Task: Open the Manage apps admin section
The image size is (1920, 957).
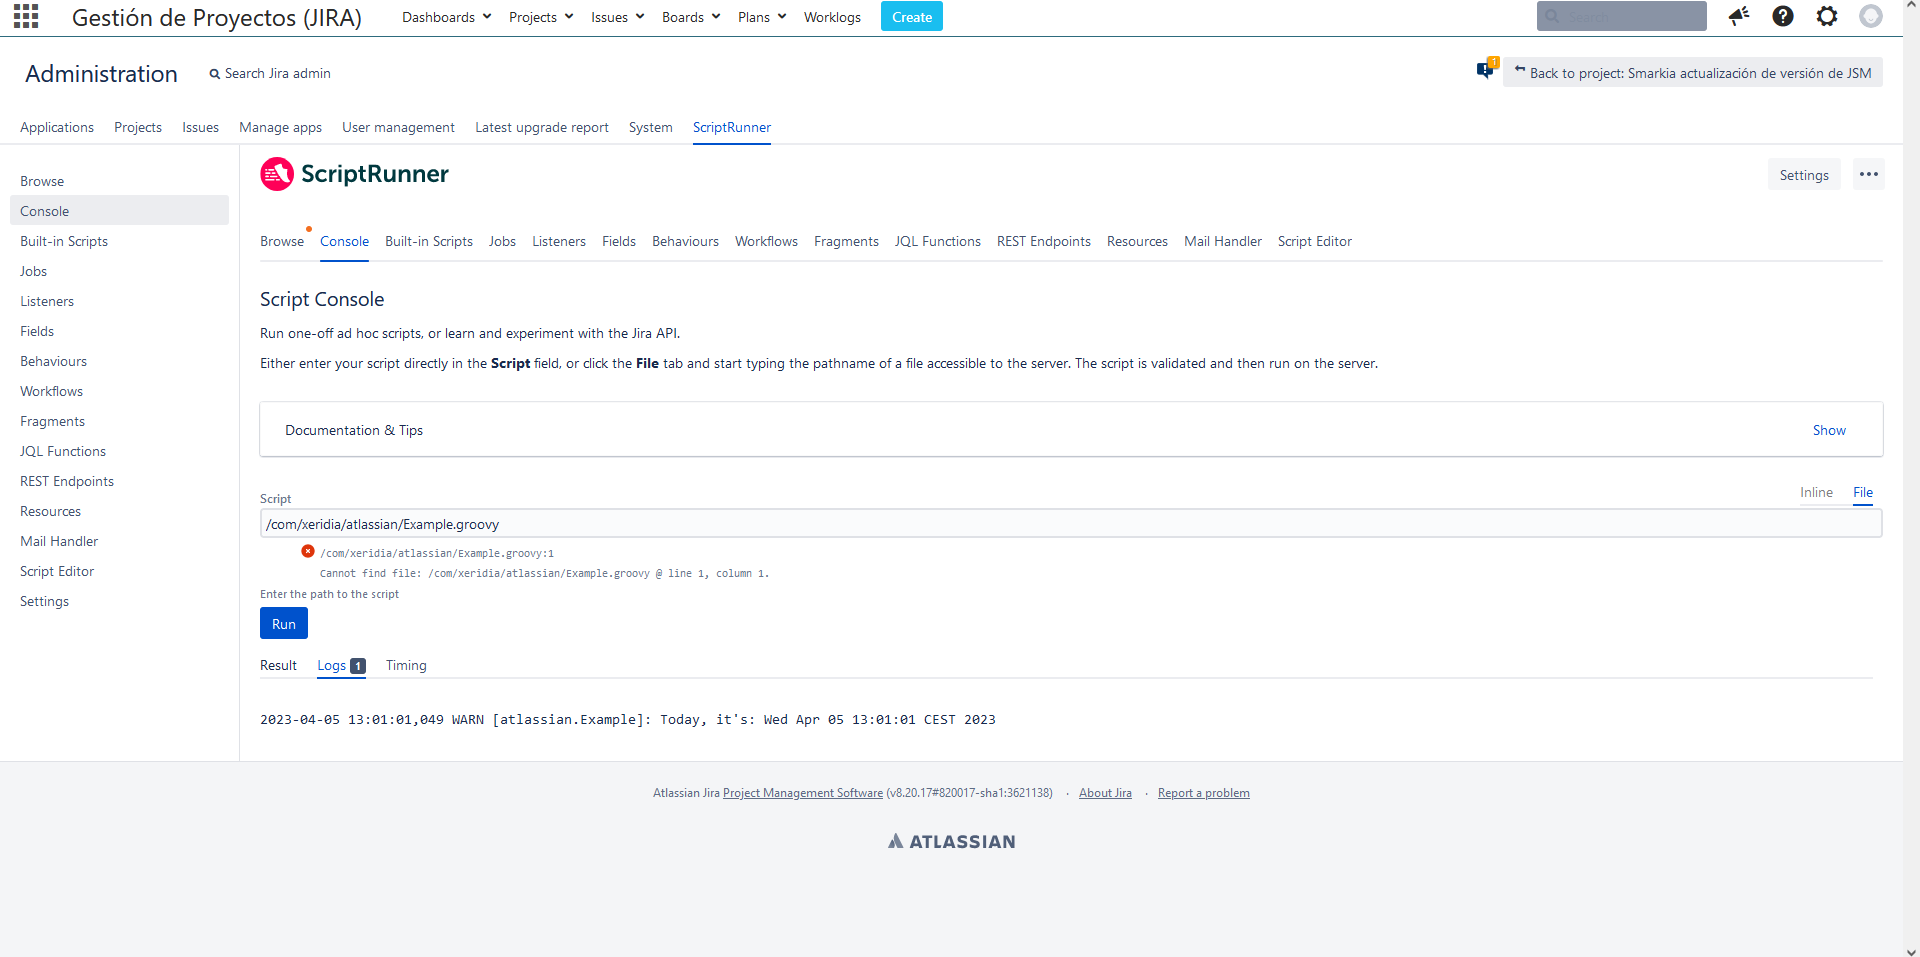Action: point(280,127)
